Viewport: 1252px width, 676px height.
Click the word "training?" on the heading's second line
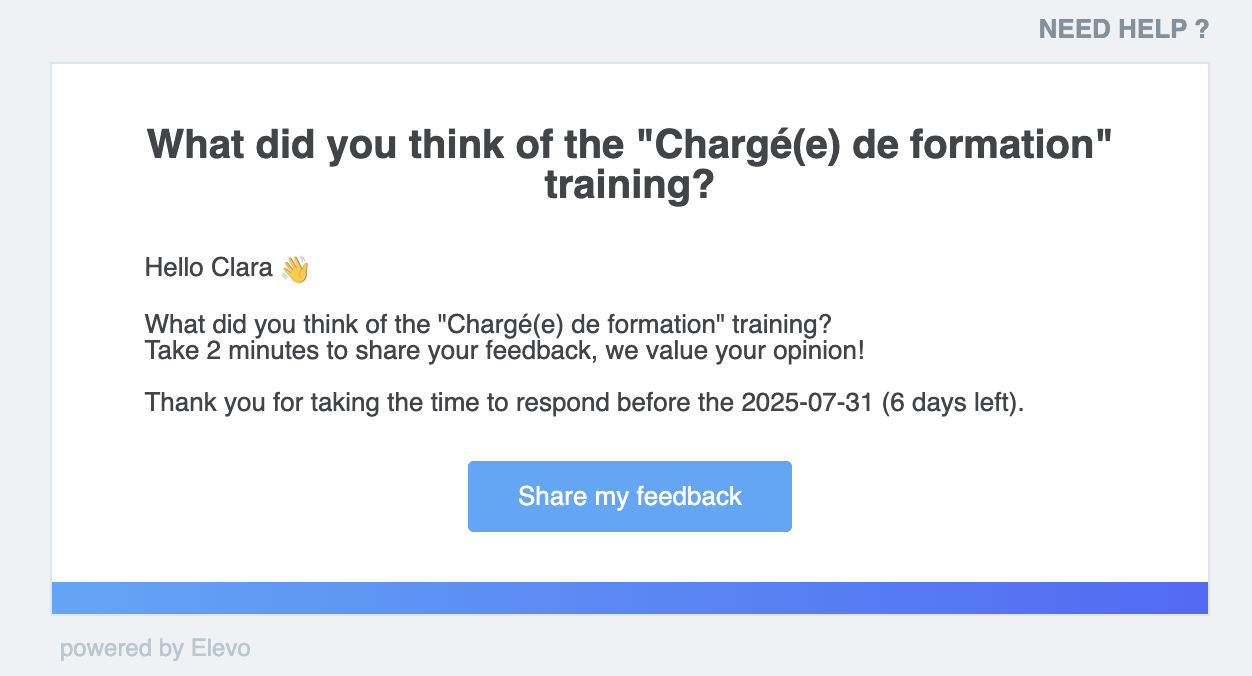click(630, 187)
